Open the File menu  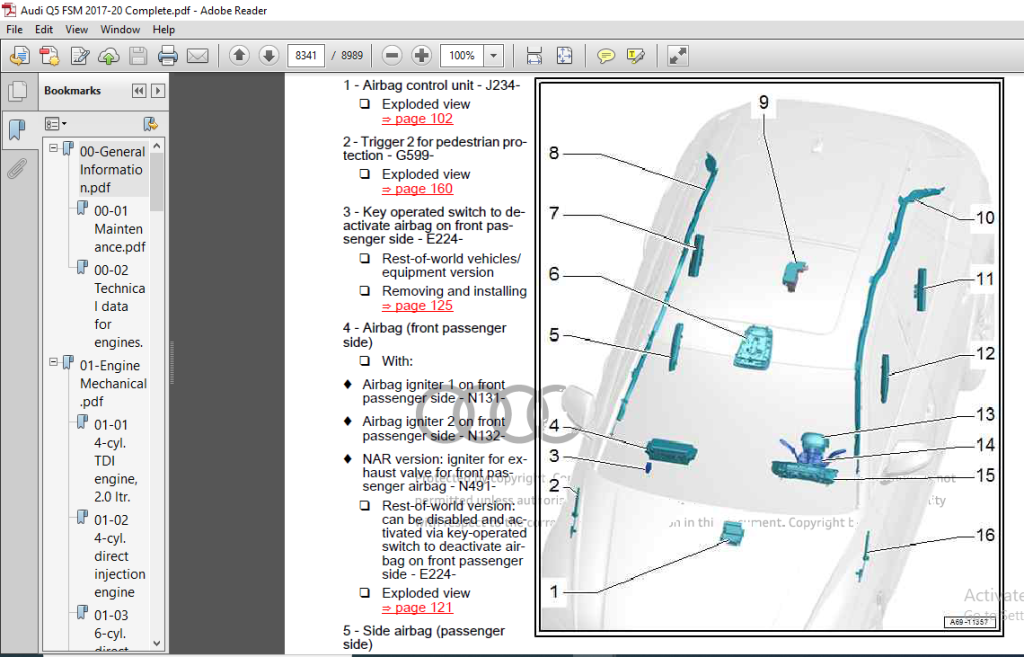[14, 29]
